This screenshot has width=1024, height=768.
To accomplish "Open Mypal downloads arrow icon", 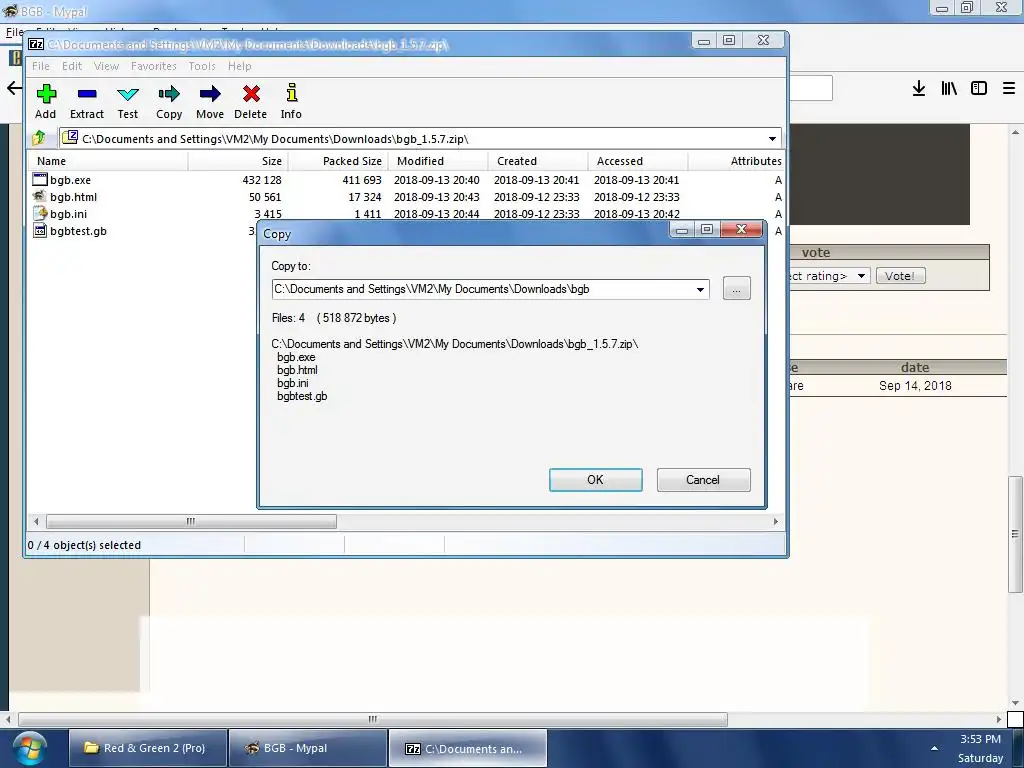I will 918,88.
